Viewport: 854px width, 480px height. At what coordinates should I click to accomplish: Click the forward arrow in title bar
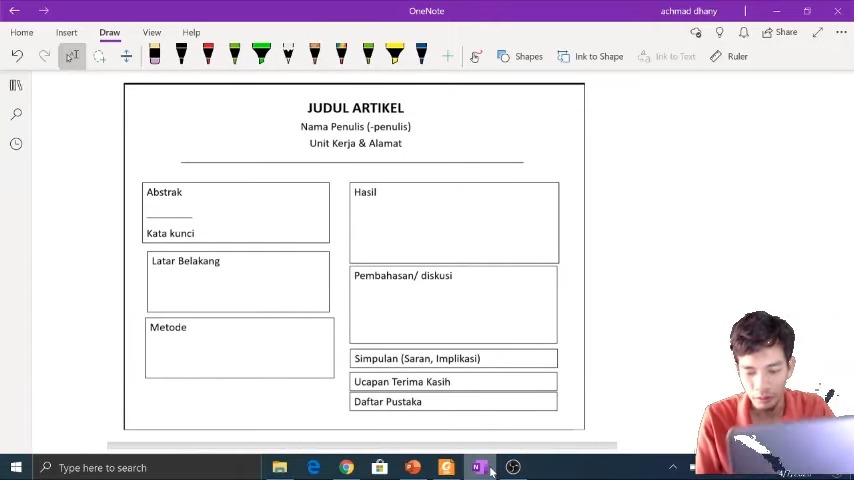[44, 10]
